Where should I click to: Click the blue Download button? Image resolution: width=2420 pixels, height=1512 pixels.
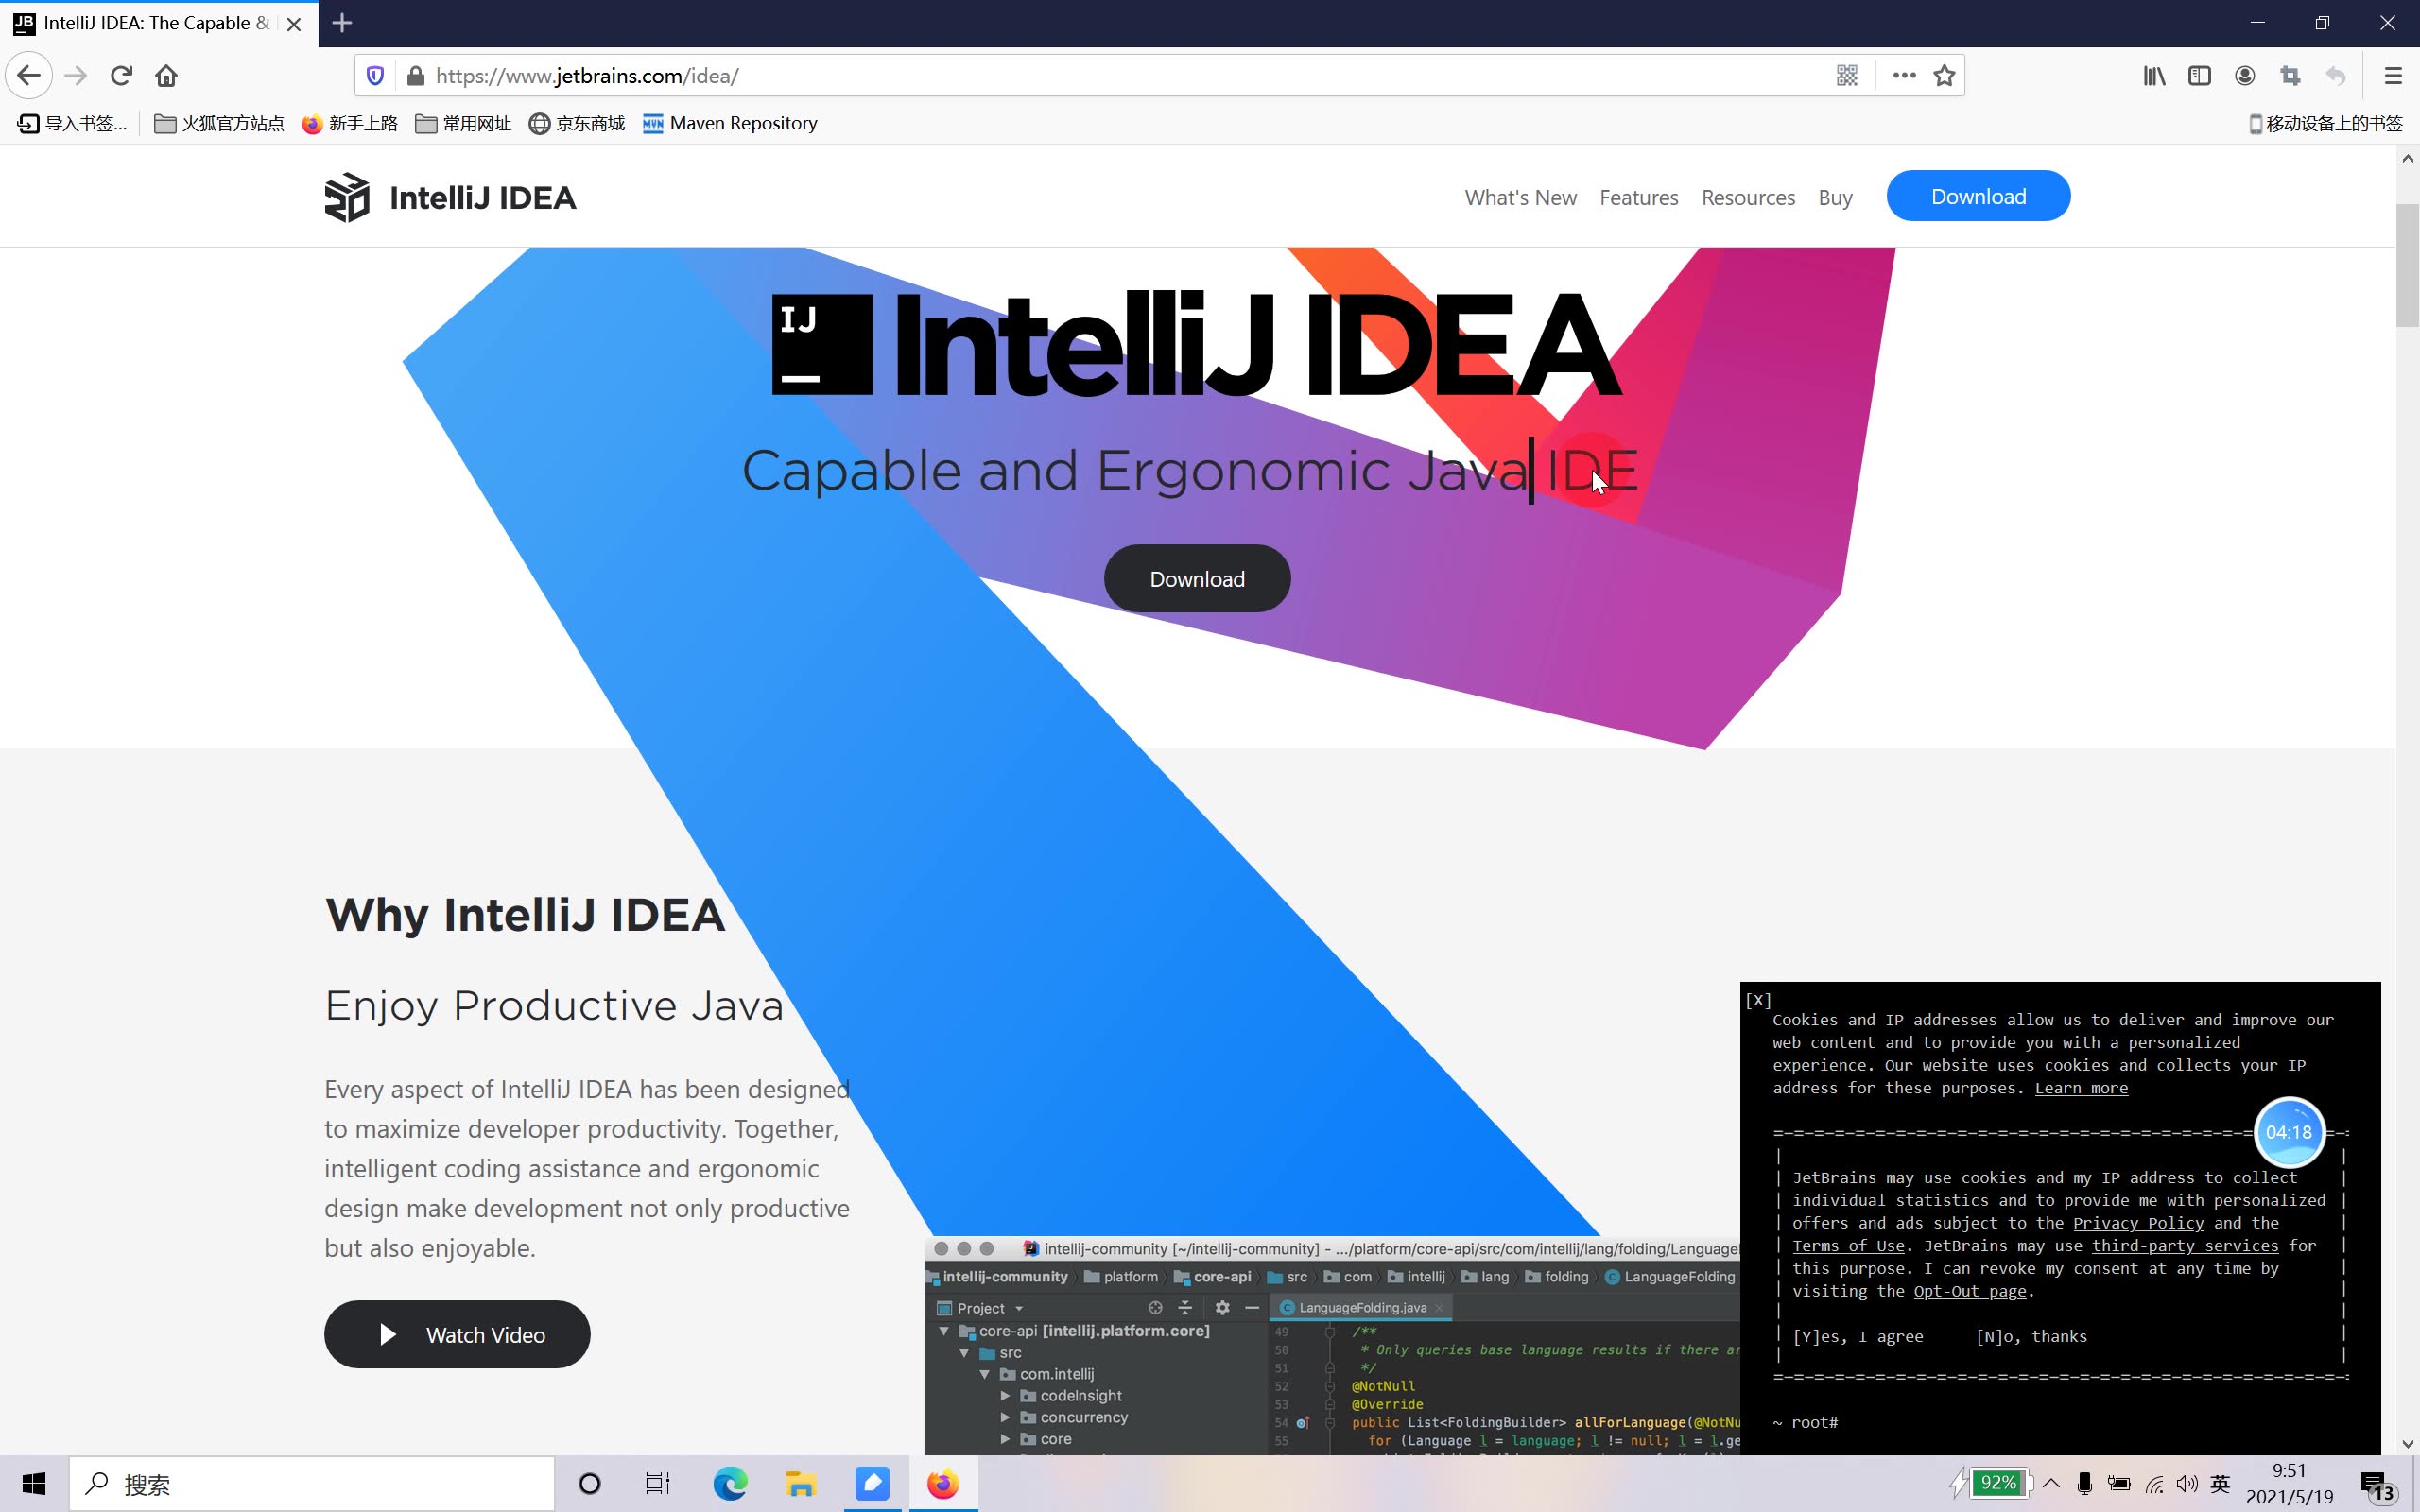point(1977,196)
